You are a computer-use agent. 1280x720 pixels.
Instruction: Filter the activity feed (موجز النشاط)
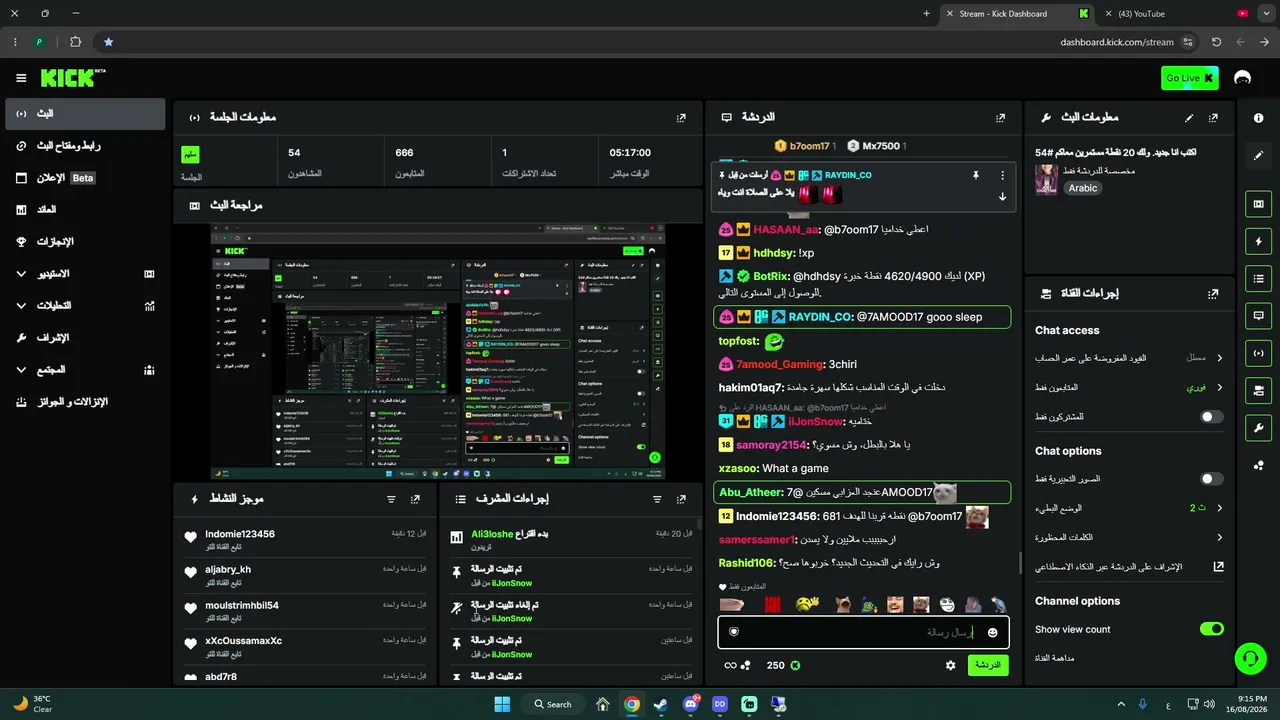tap(391, 499)
